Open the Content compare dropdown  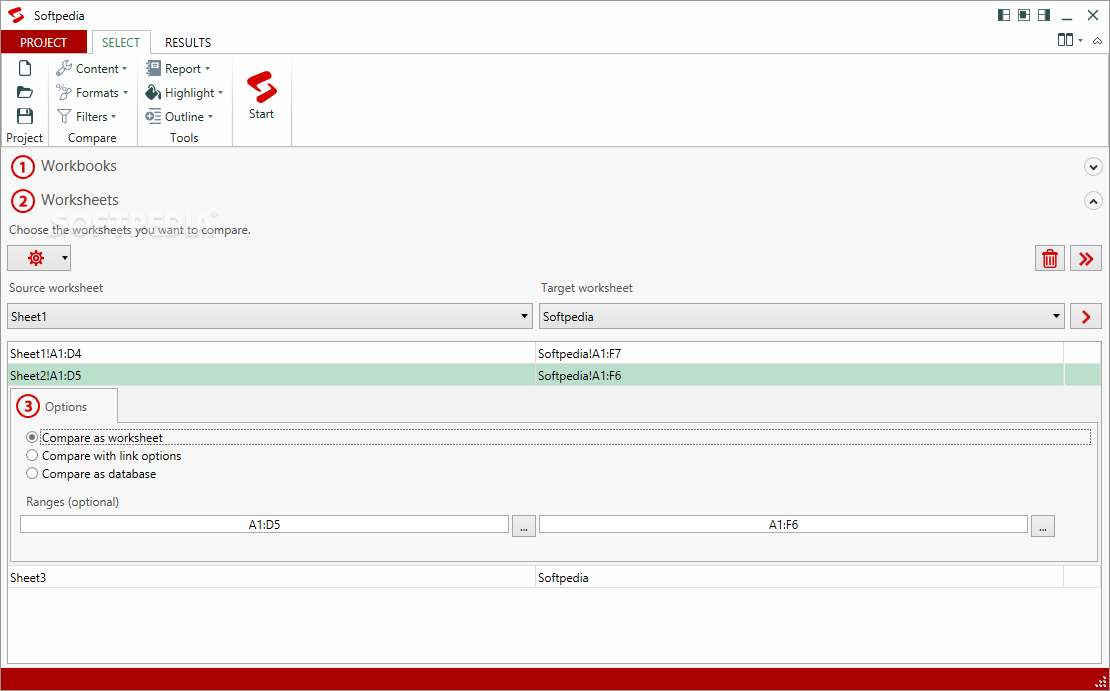tap(92, 69)
